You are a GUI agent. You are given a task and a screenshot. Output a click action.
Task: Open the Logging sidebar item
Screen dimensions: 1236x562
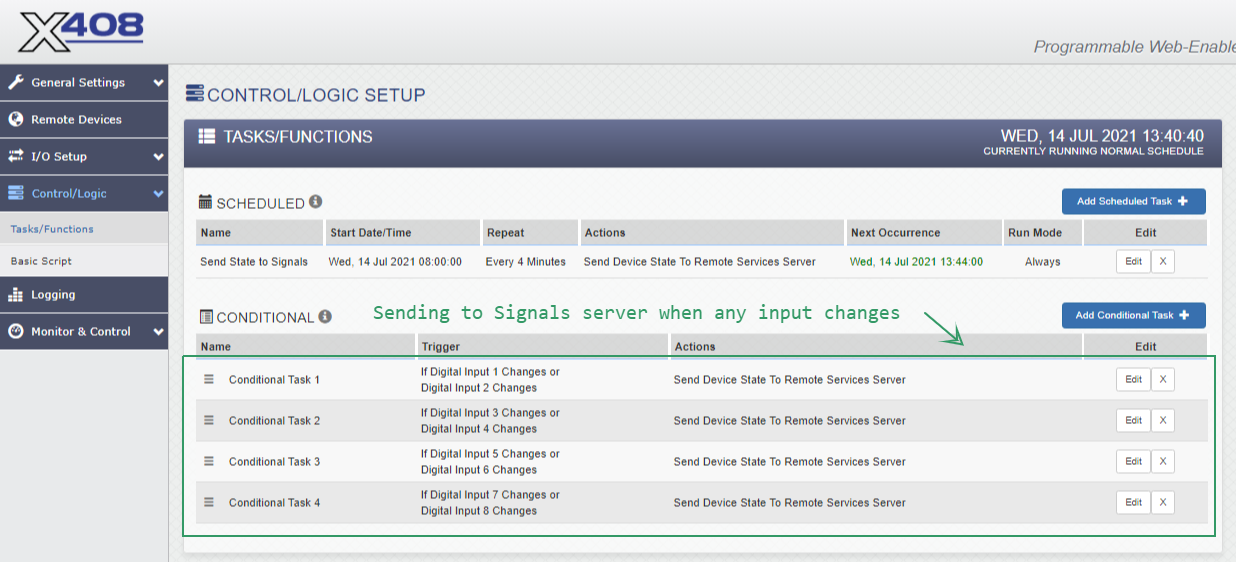[53, 295]
